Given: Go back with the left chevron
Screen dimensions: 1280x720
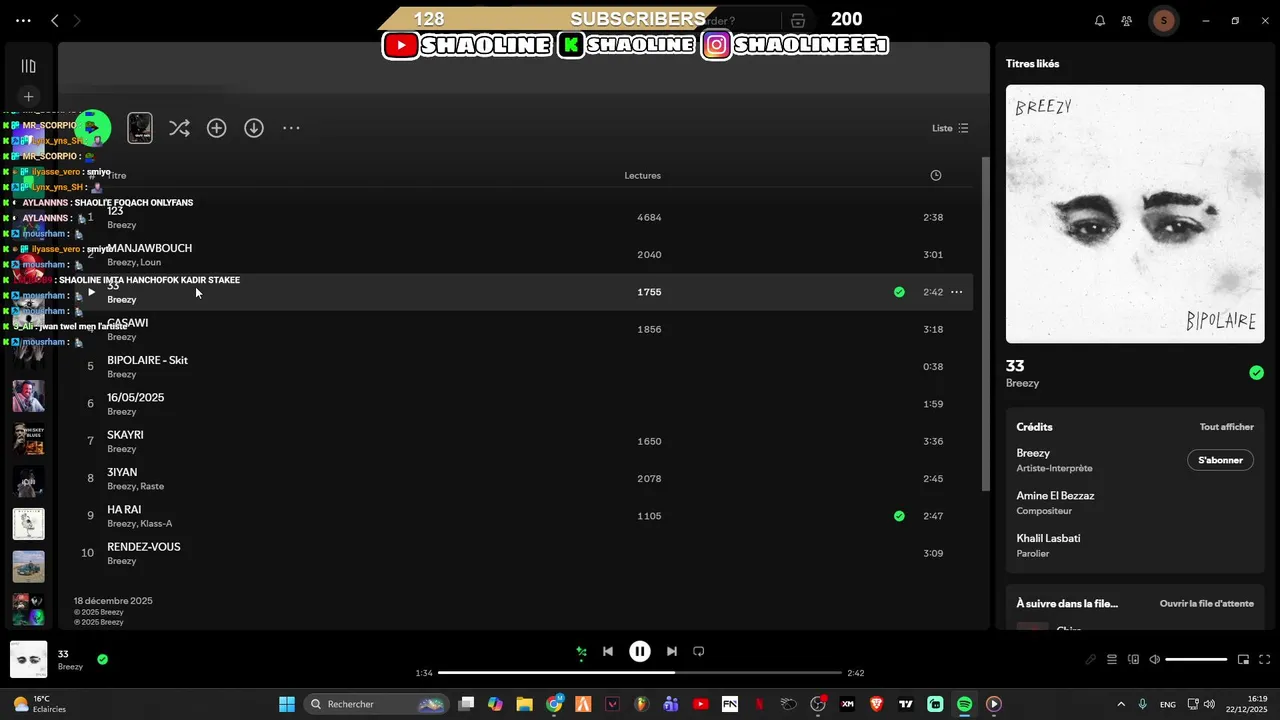Looking at the screenshot, I should (55, 20).
